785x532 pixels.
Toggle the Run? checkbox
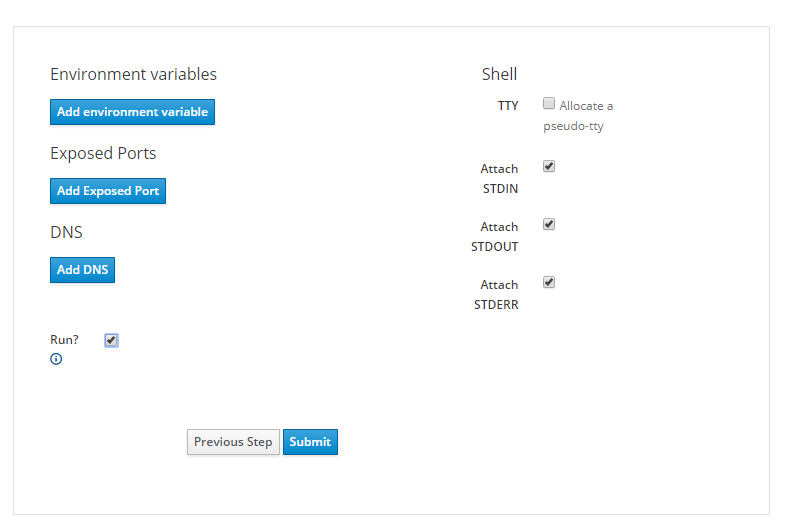(111, 340)
